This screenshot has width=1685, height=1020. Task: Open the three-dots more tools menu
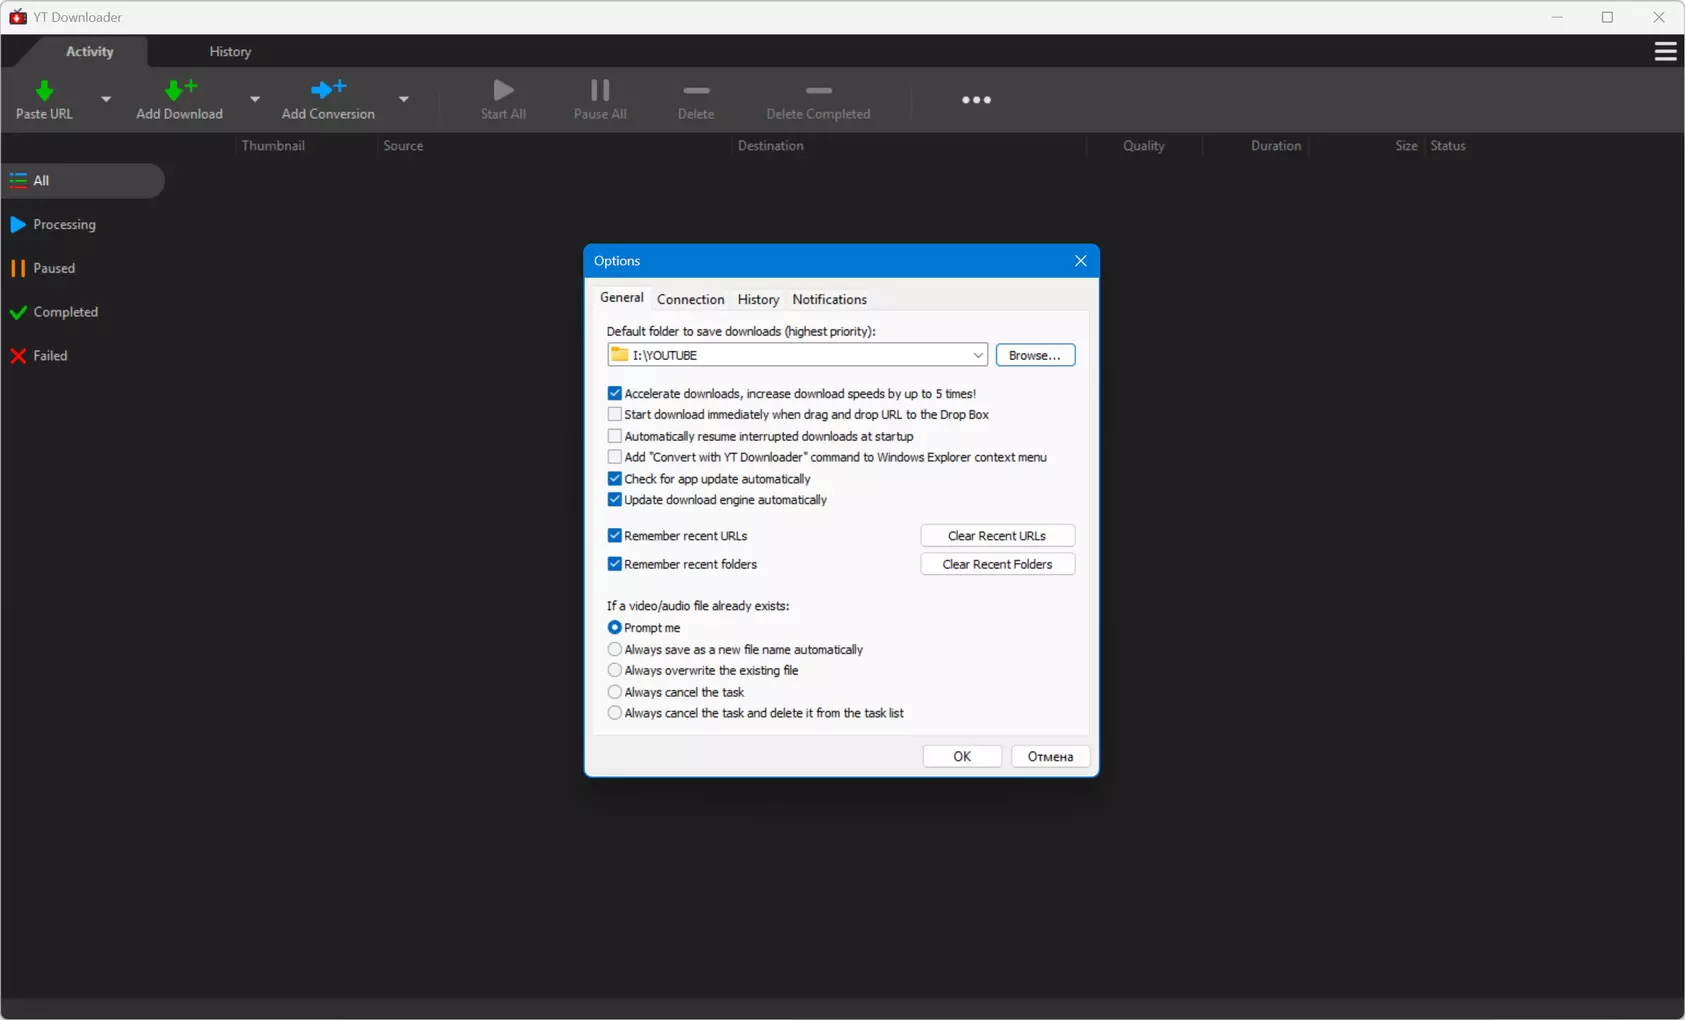(x=976, y=100)
